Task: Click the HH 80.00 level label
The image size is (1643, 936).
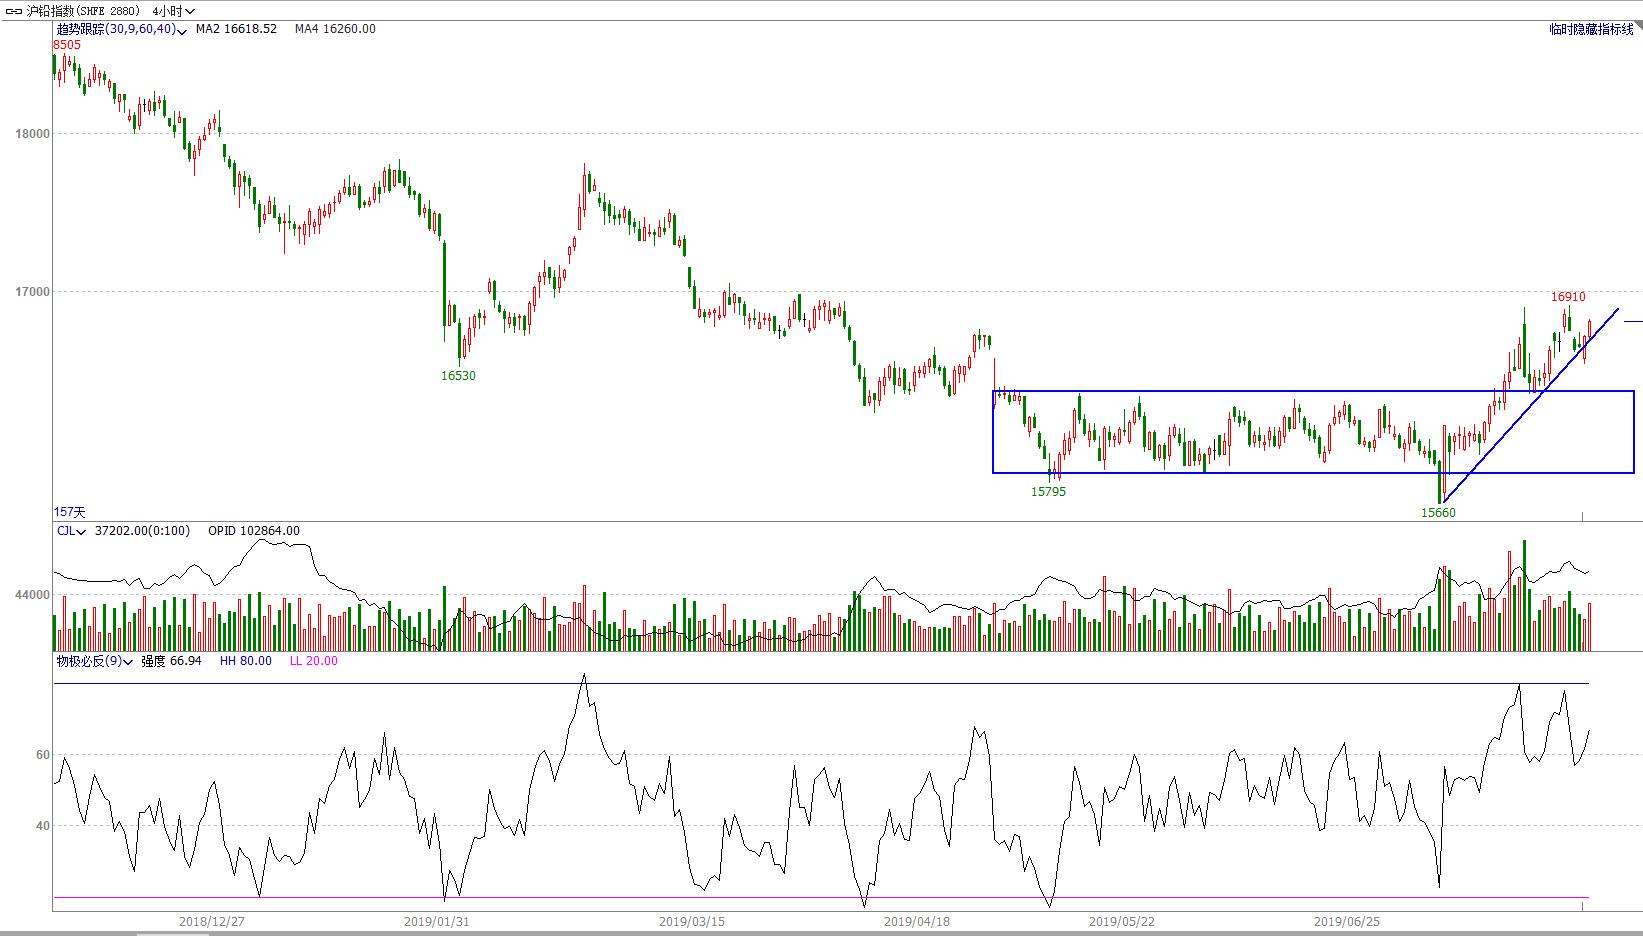Action: click(x=245, y=661)
